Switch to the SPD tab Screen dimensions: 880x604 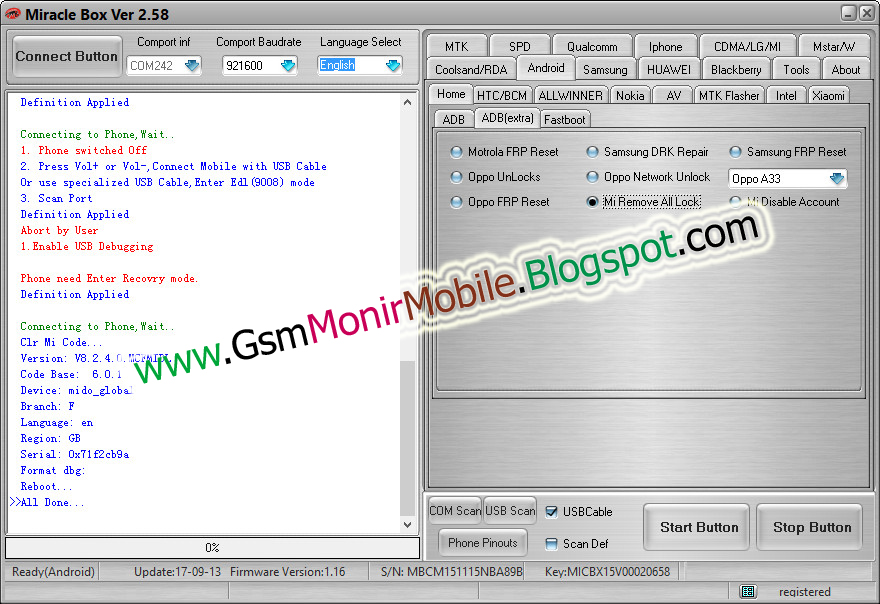(520, 47)
